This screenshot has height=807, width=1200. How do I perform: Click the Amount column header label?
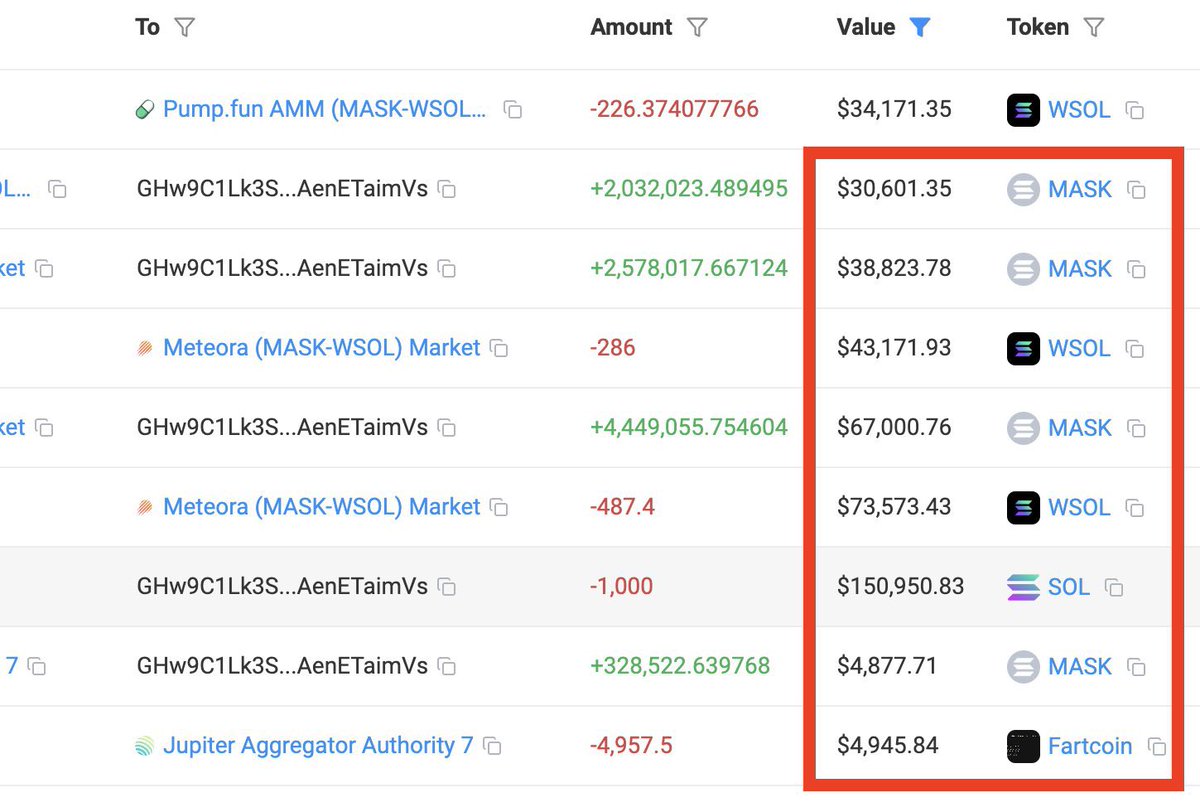click(633, 27)
